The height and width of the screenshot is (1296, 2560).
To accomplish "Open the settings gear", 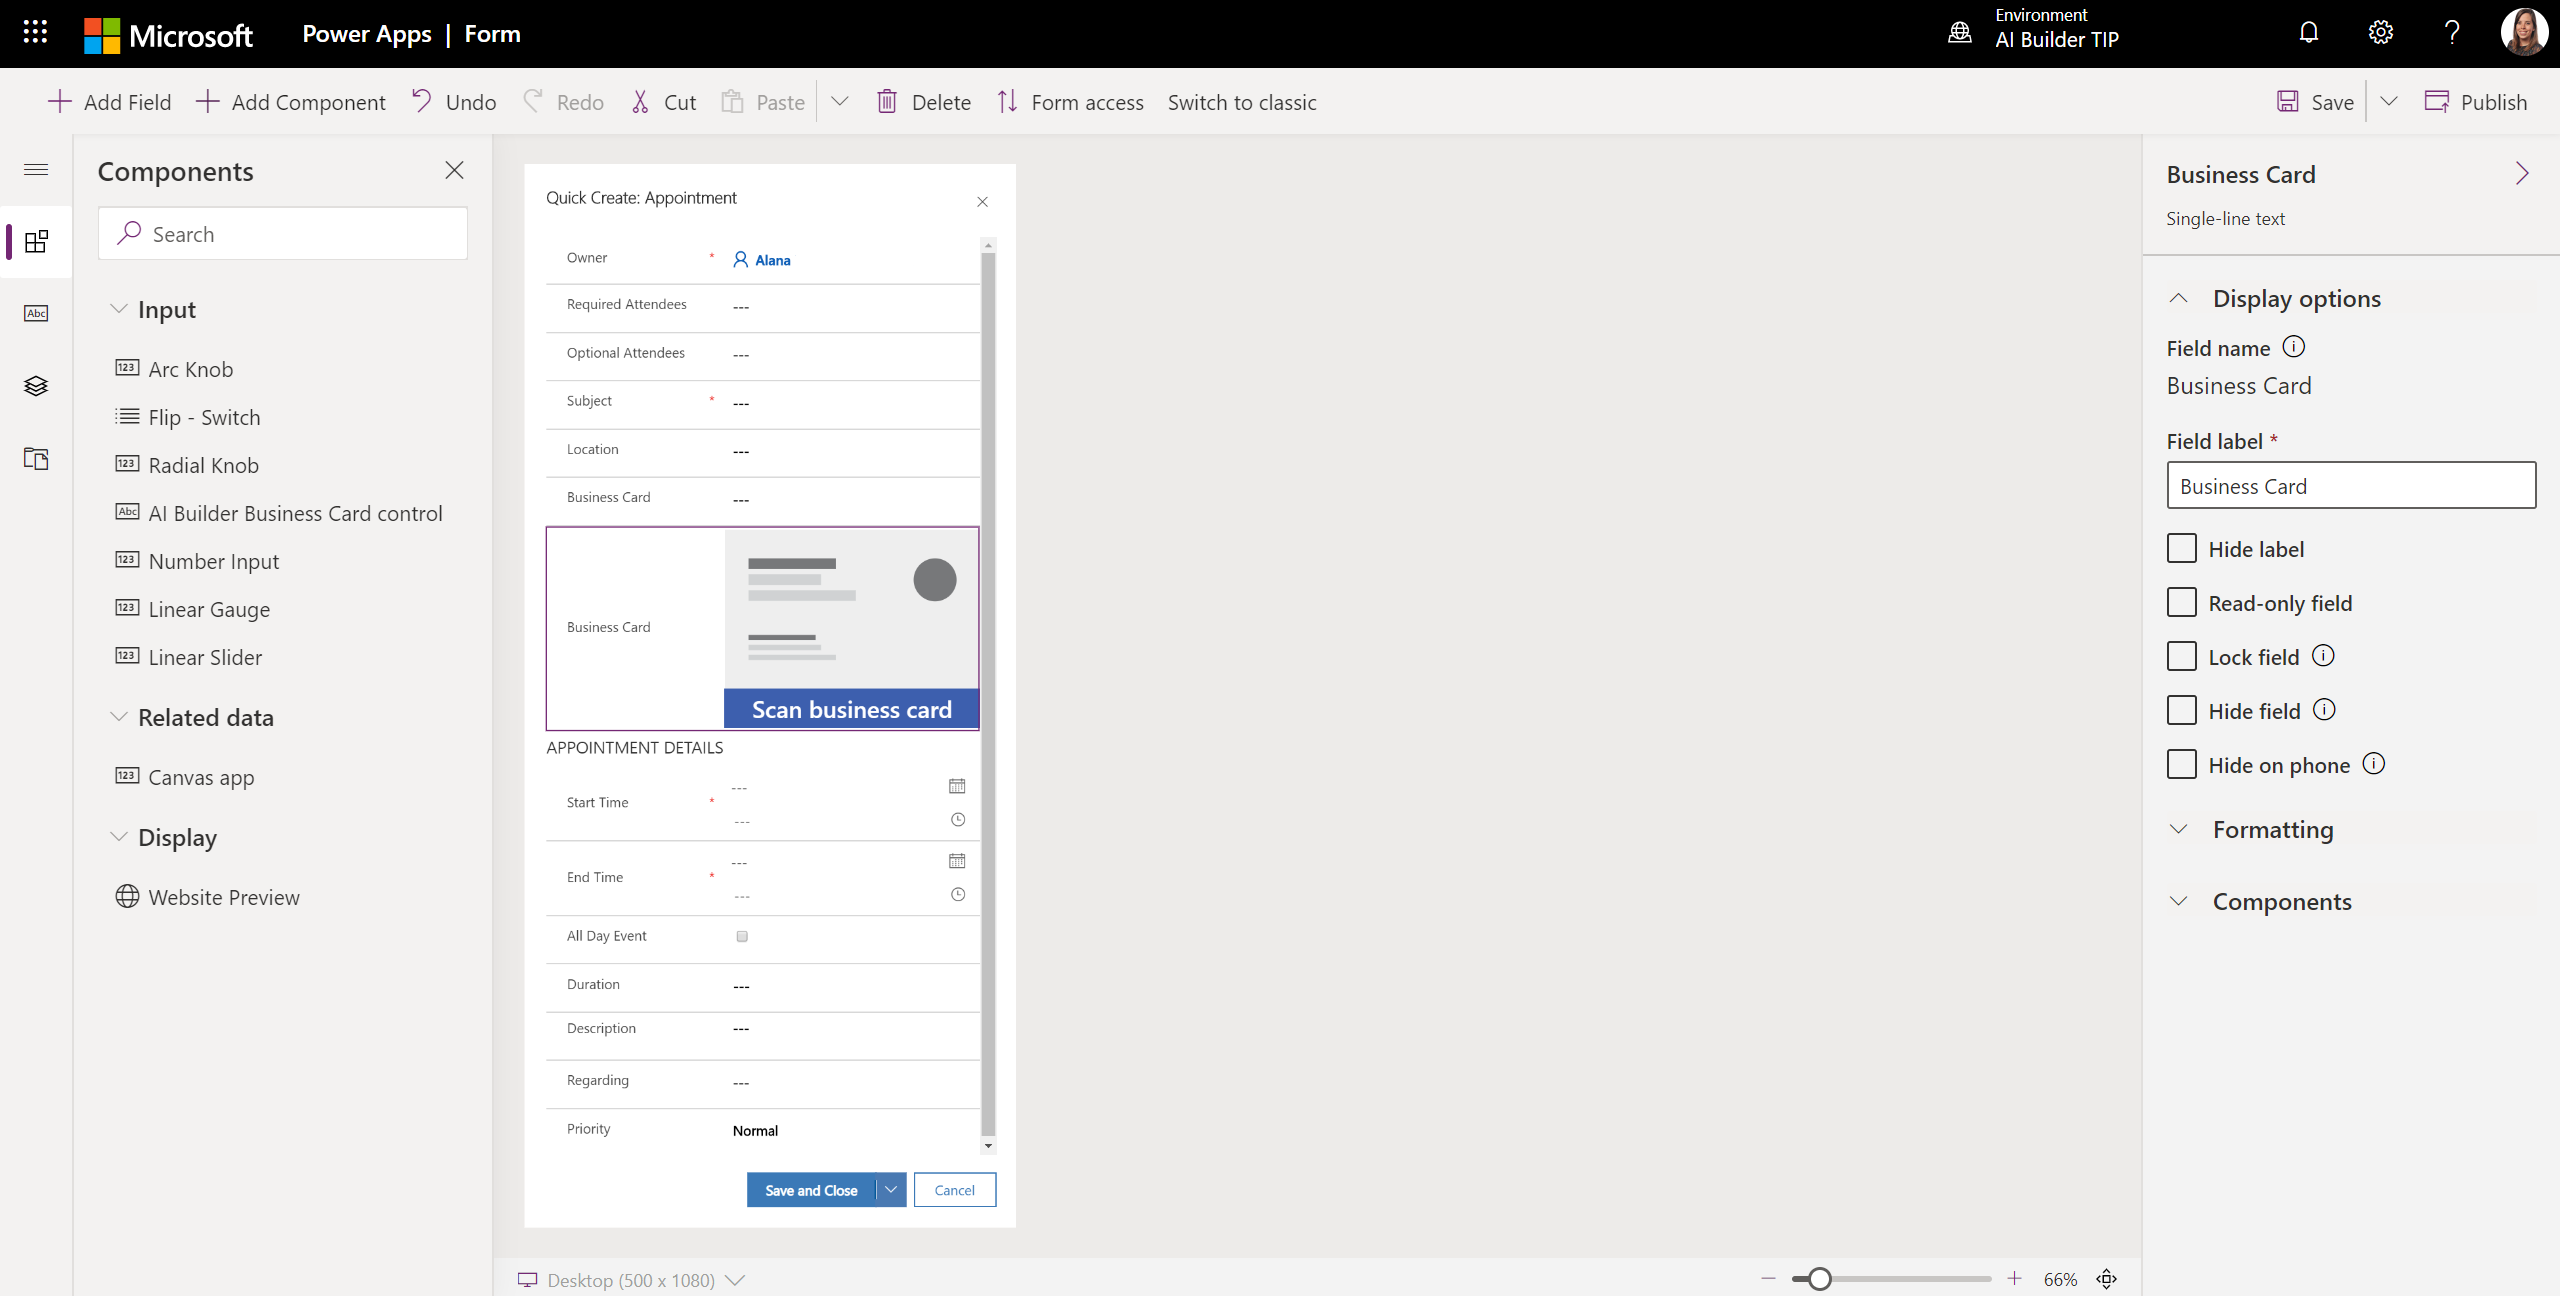I will click(2380, 33).
